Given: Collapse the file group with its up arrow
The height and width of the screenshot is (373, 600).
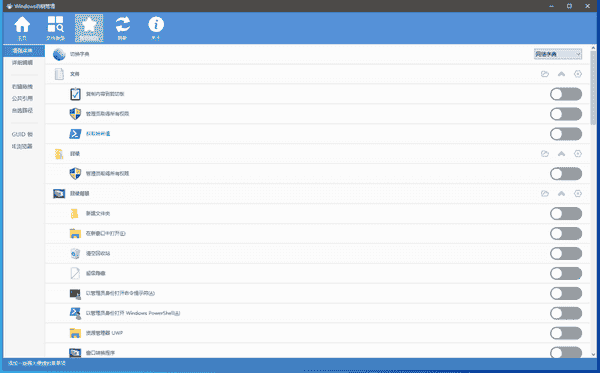Looking at the screenshot, I should point(561,74).
